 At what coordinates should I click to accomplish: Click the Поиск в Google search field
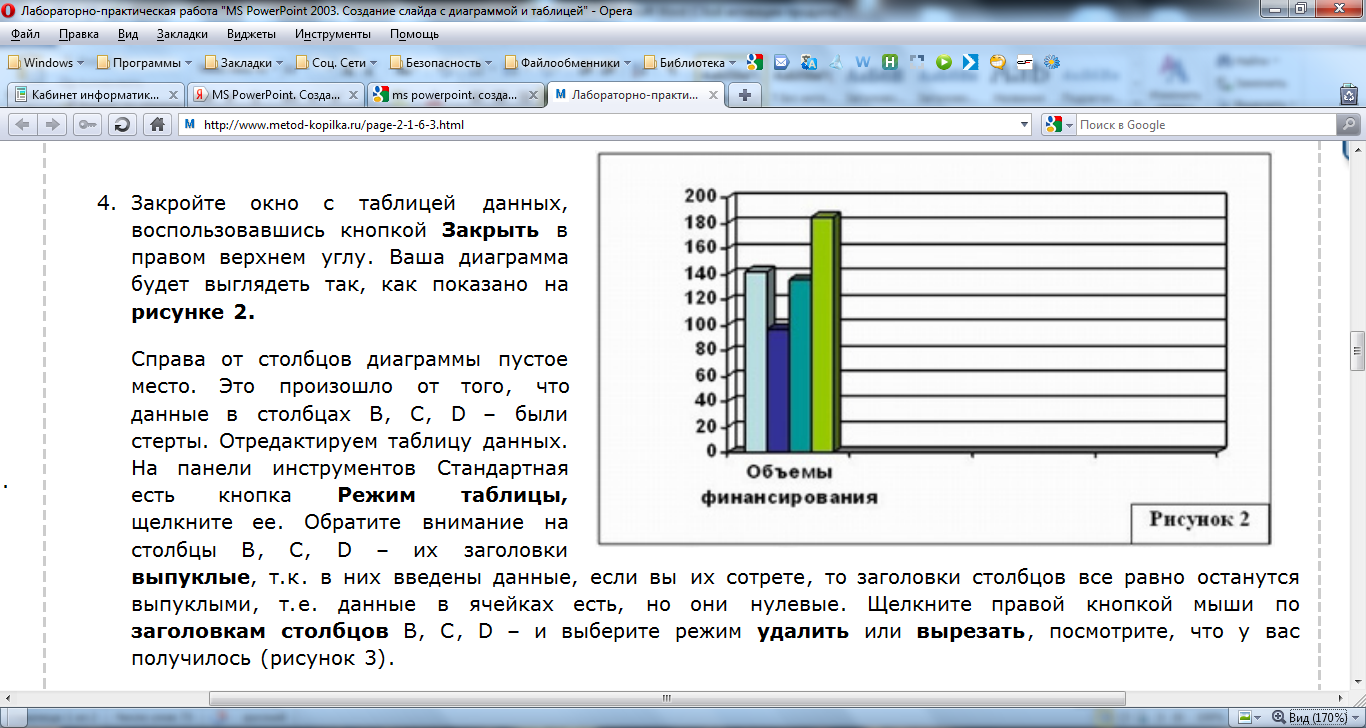click(x=1205, y=125)
